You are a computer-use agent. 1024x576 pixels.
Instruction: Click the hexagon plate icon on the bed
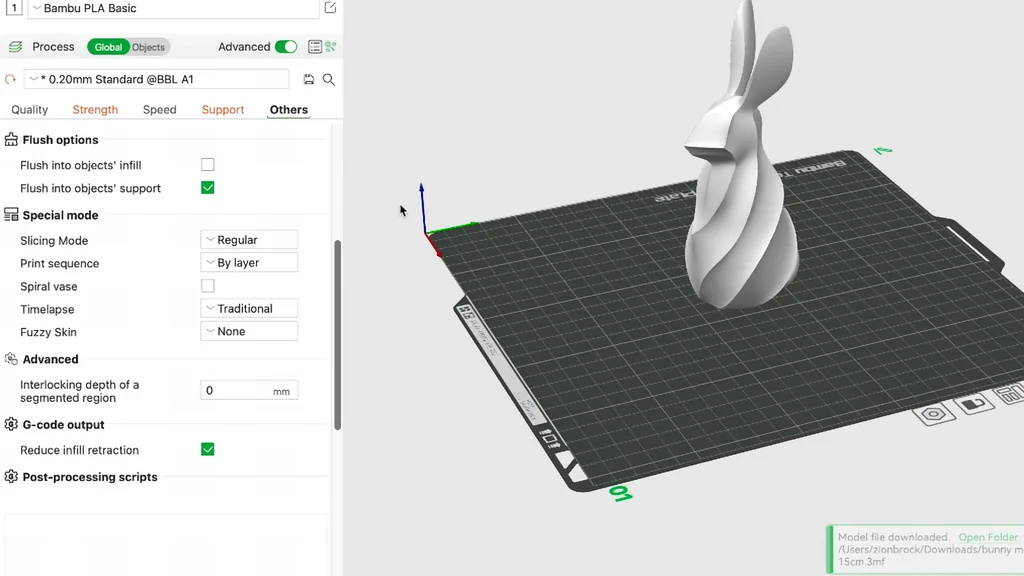point(934,414)
